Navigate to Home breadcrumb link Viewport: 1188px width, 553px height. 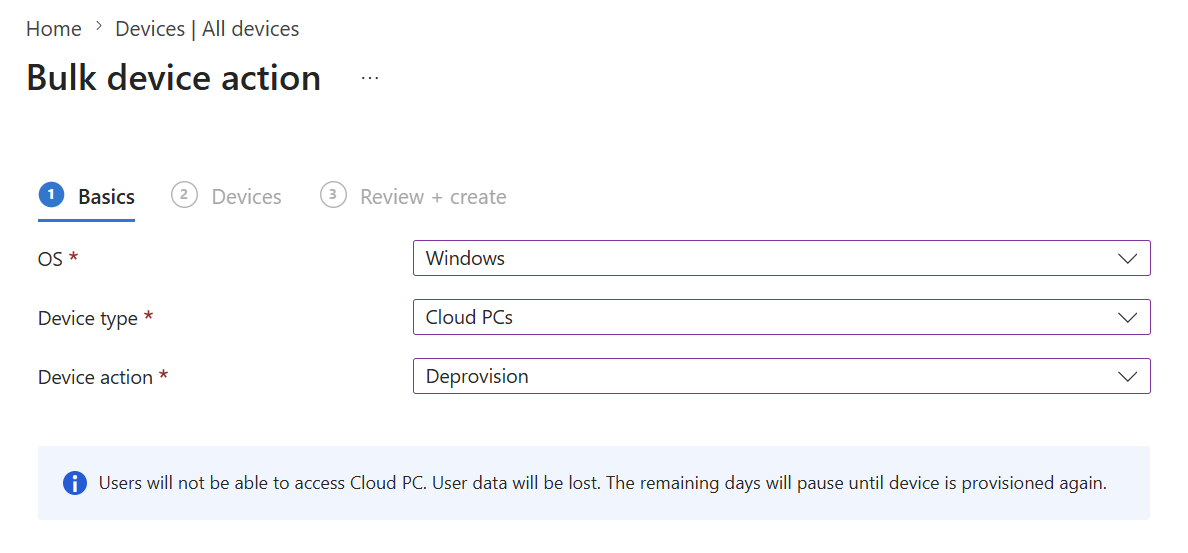(x=54, y=29)
